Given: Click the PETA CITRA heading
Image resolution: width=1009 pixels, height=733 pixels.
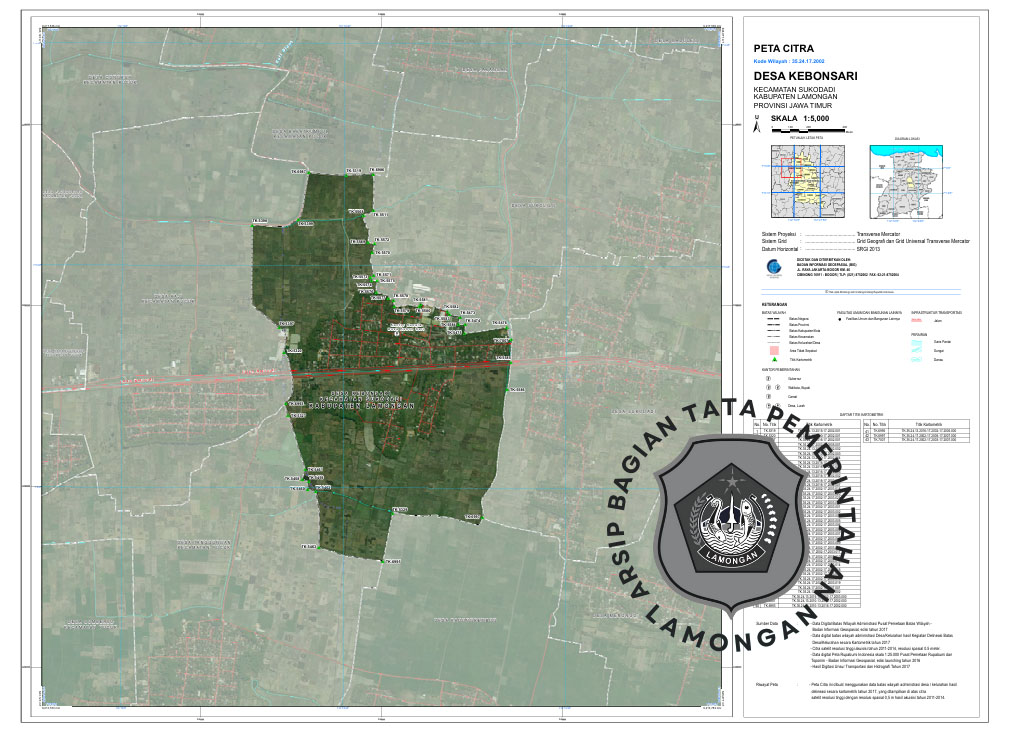Looking at the screenshot, I should (784, 48).
